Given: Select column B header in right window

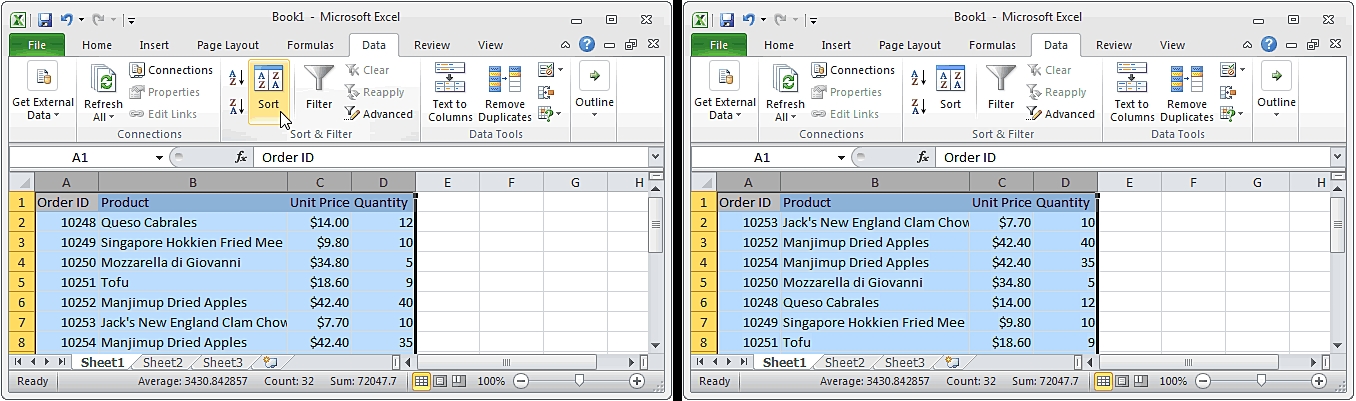Looking at the screenshot, I should click(x=874, y=182).
